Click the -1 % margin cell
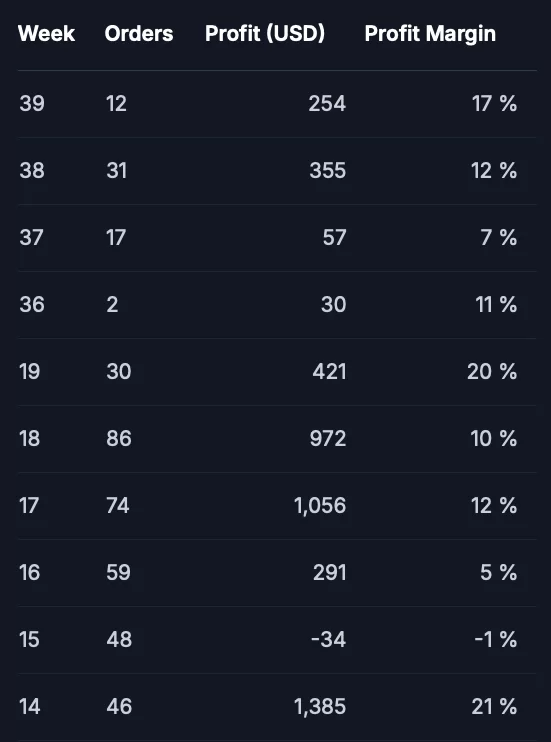551x742 pixels. (496, 640)
